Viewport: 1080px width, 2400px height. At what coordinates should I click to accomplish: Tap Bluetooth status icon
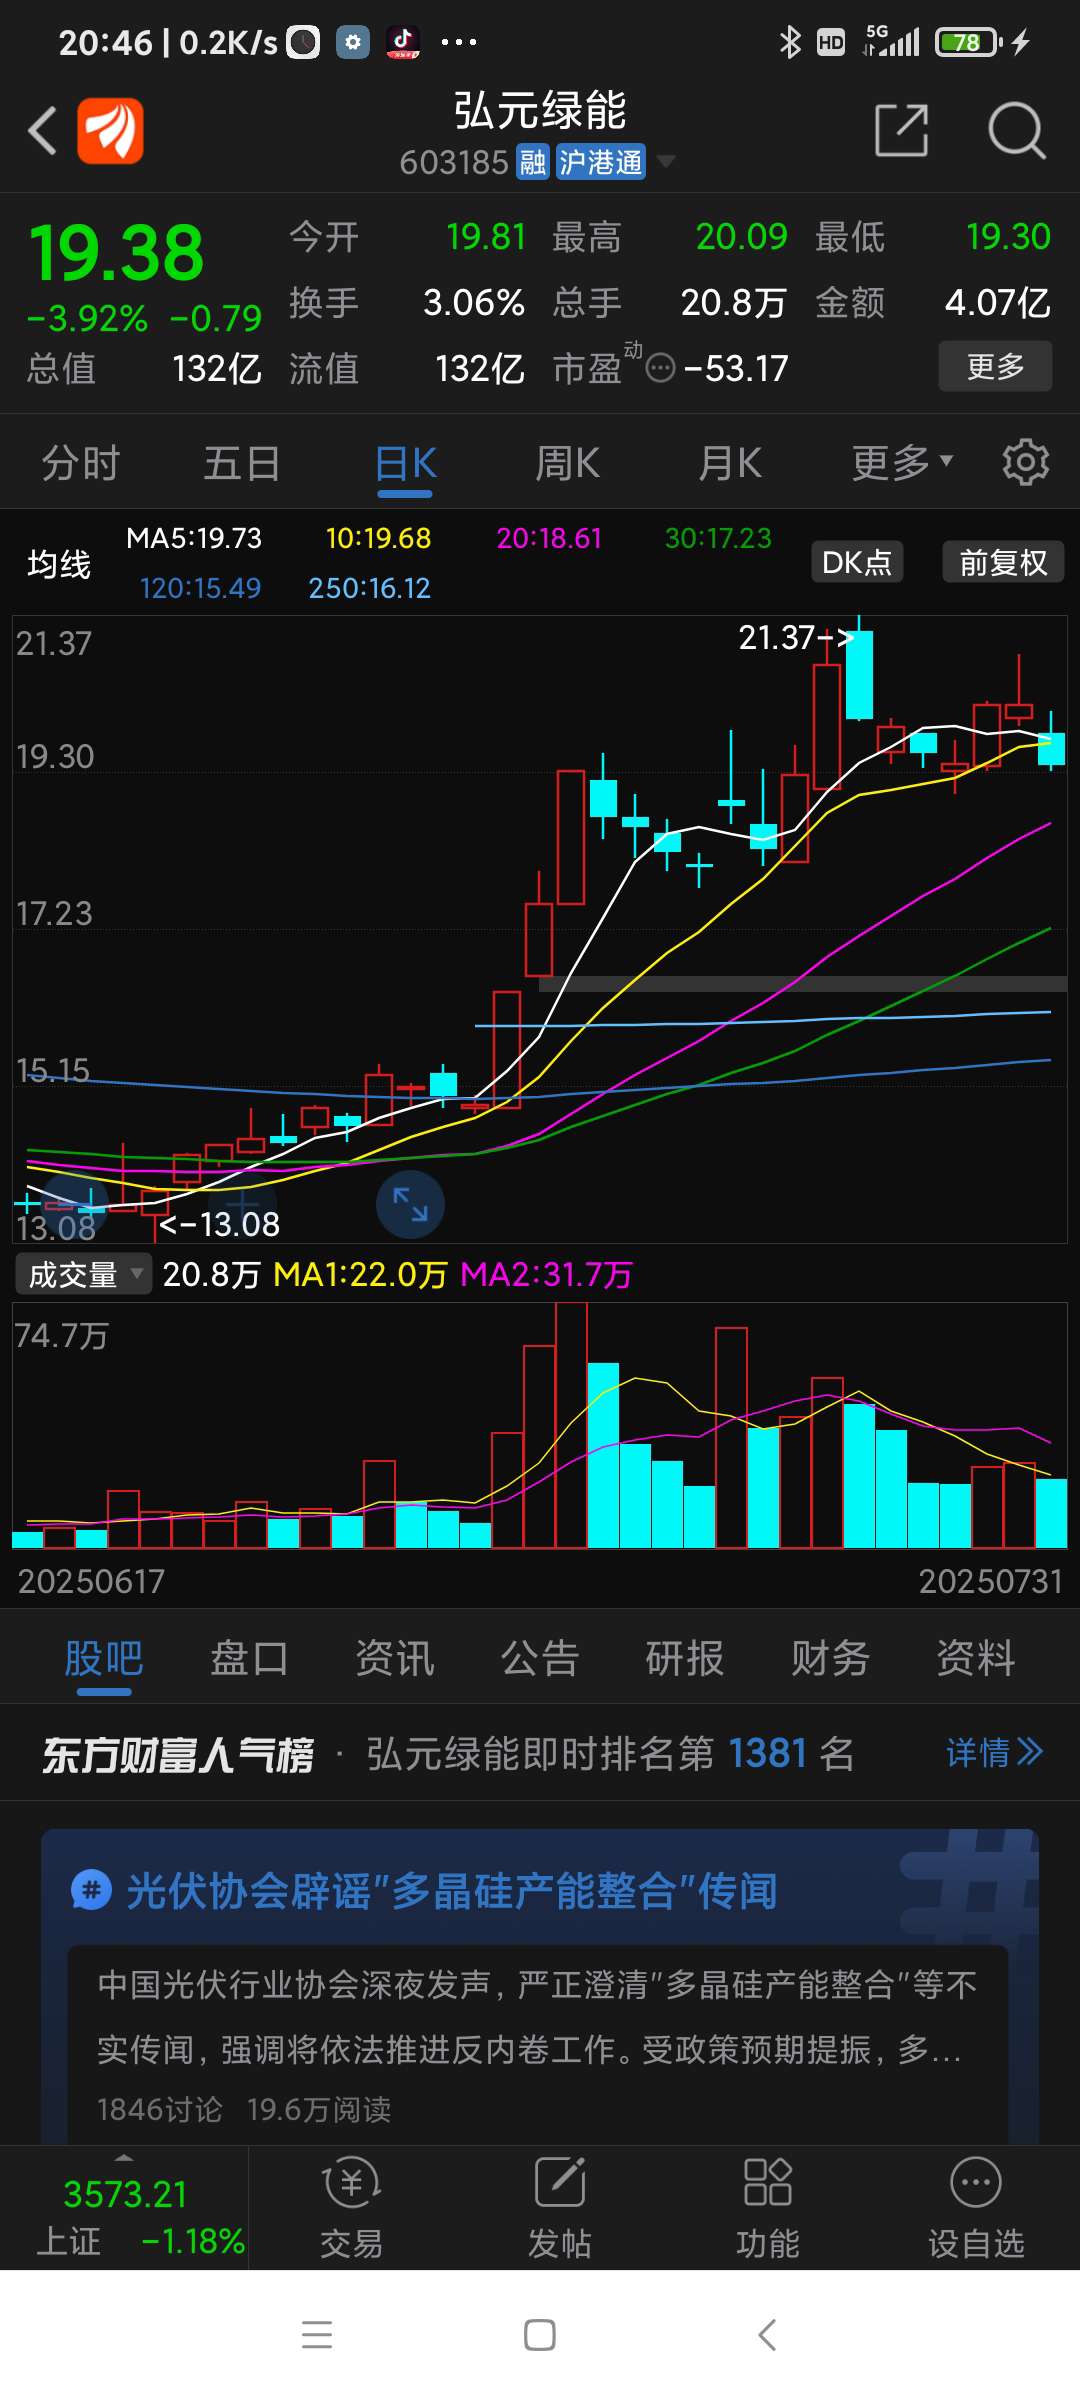coord(790,42)
